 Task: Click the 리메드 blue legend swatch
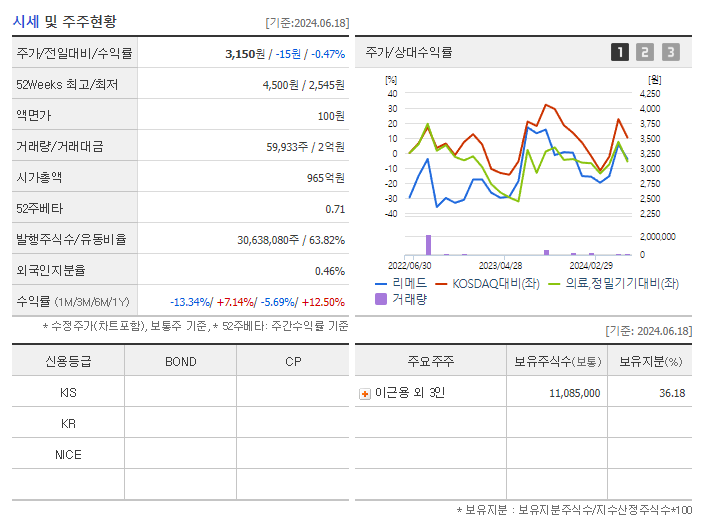click(381, 284)
